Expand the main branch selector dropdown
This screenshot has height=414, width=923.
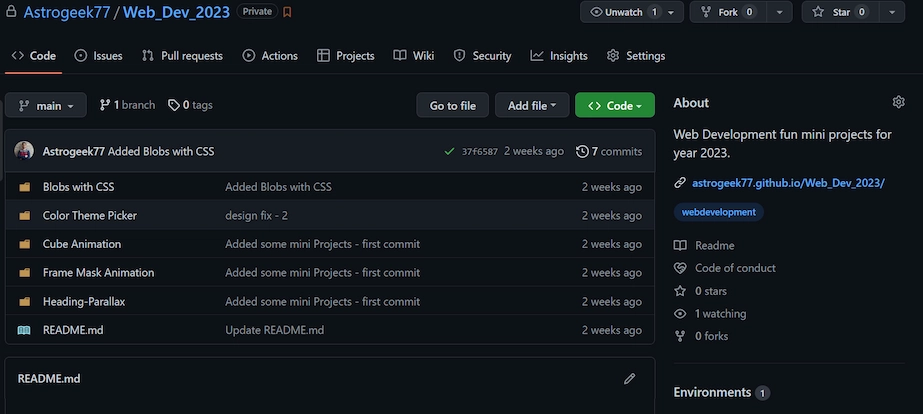coord(46,105)
